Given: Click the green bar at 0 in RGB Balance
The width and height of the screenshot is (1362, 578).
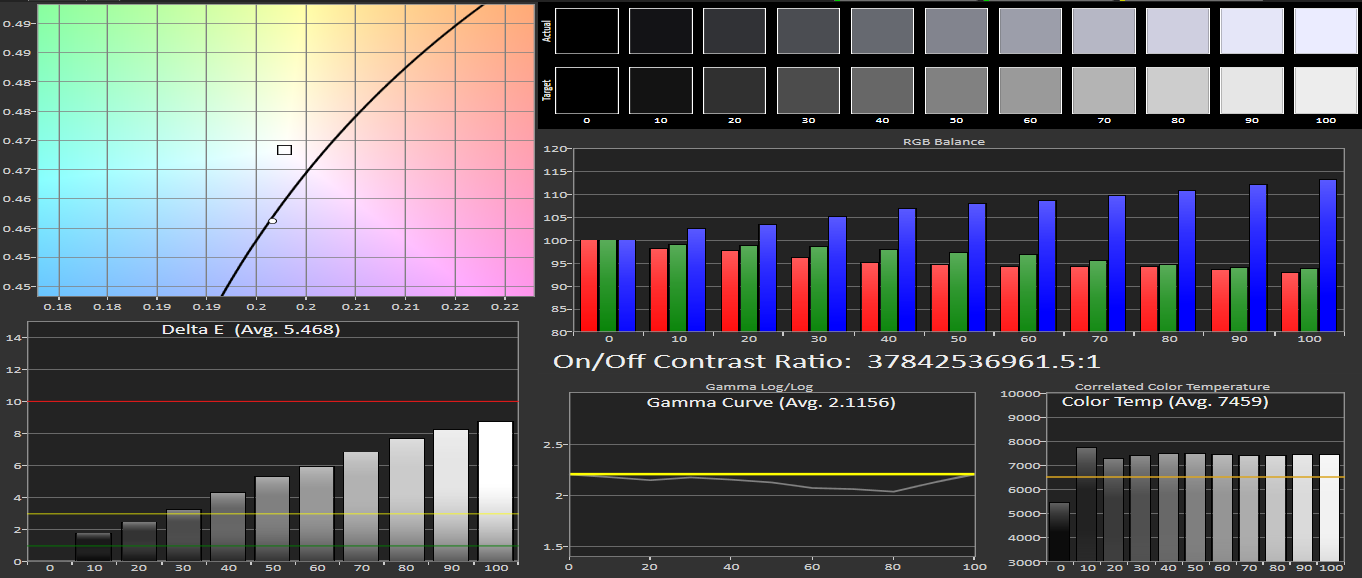Looking at the screenshot, I should 608,286.
